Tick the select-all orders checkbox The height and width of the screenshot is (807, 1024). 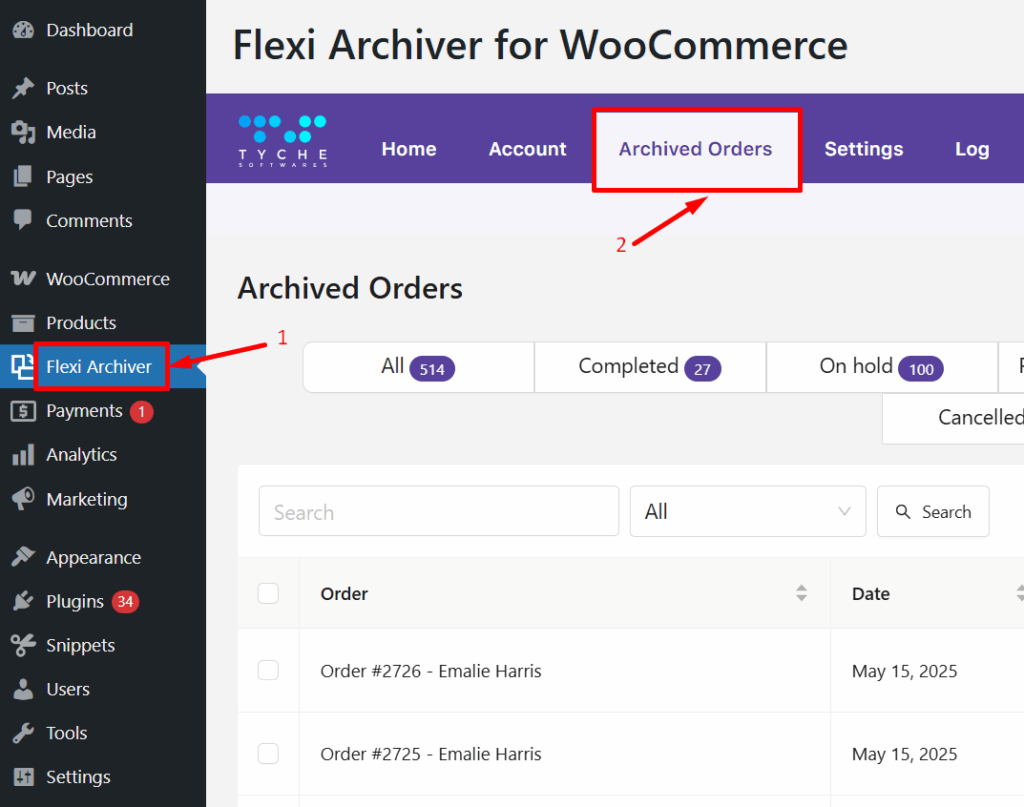pos(268,593)
